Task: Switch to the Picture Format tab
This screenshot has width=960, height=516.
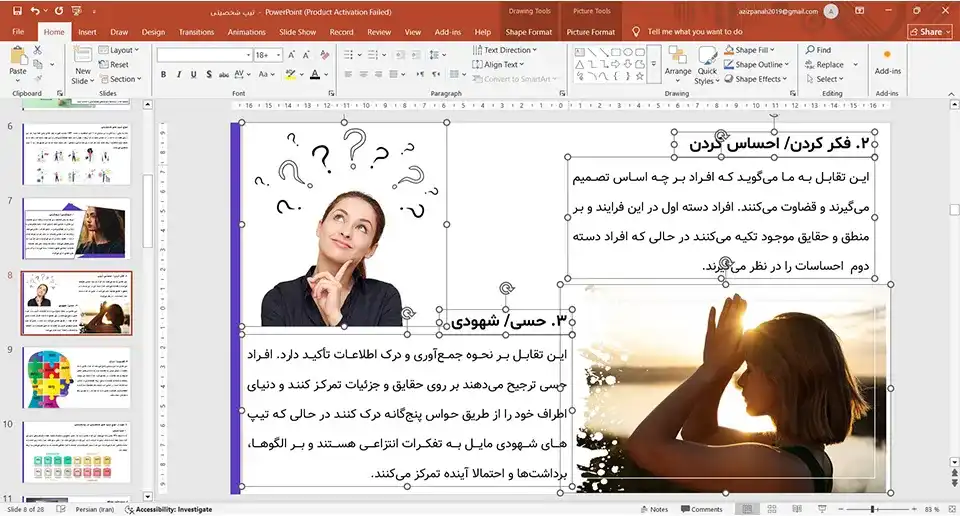Action: coord(591,32)
